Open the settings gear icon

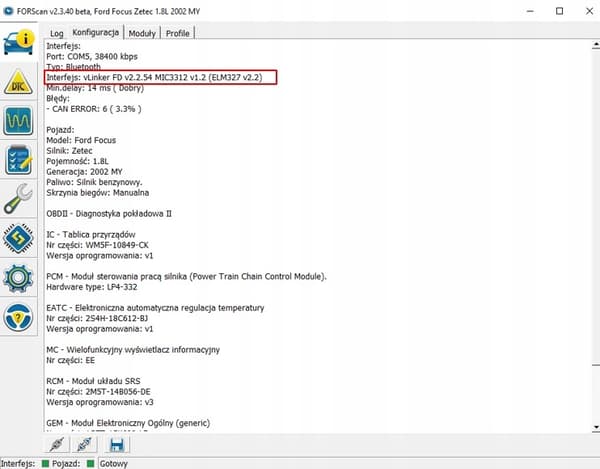(18, 278)
